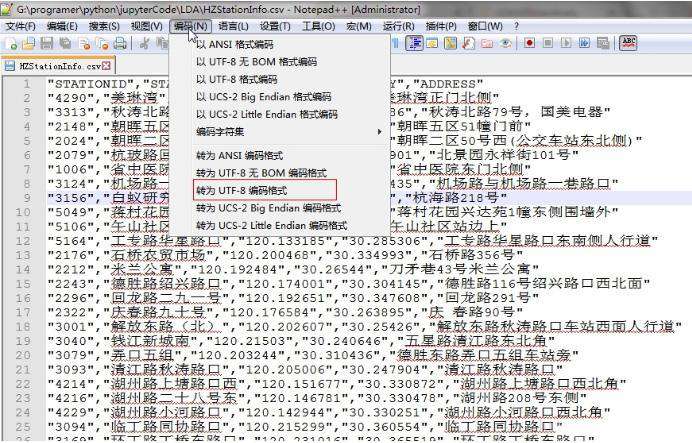Click the eye monitoring toolbar icon
692x443 pixels.
pyautogui.click(x=506, y=43)
